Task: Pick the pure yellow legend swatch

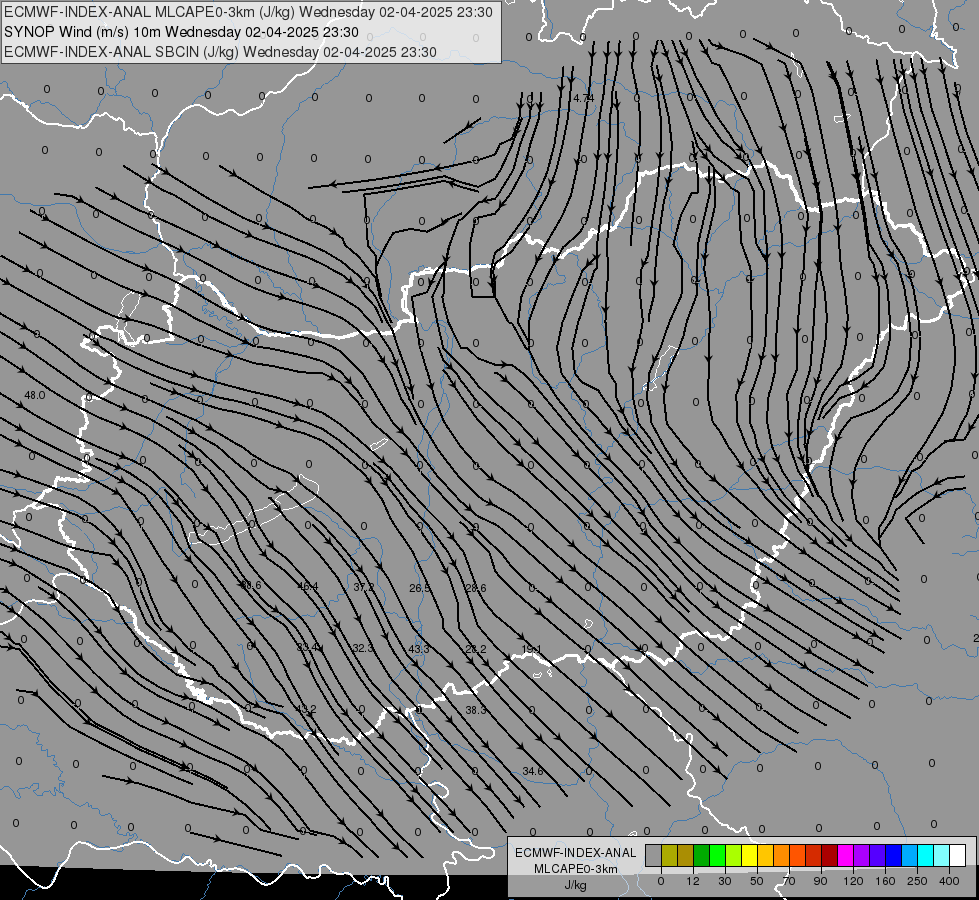Action: [749, 856]
